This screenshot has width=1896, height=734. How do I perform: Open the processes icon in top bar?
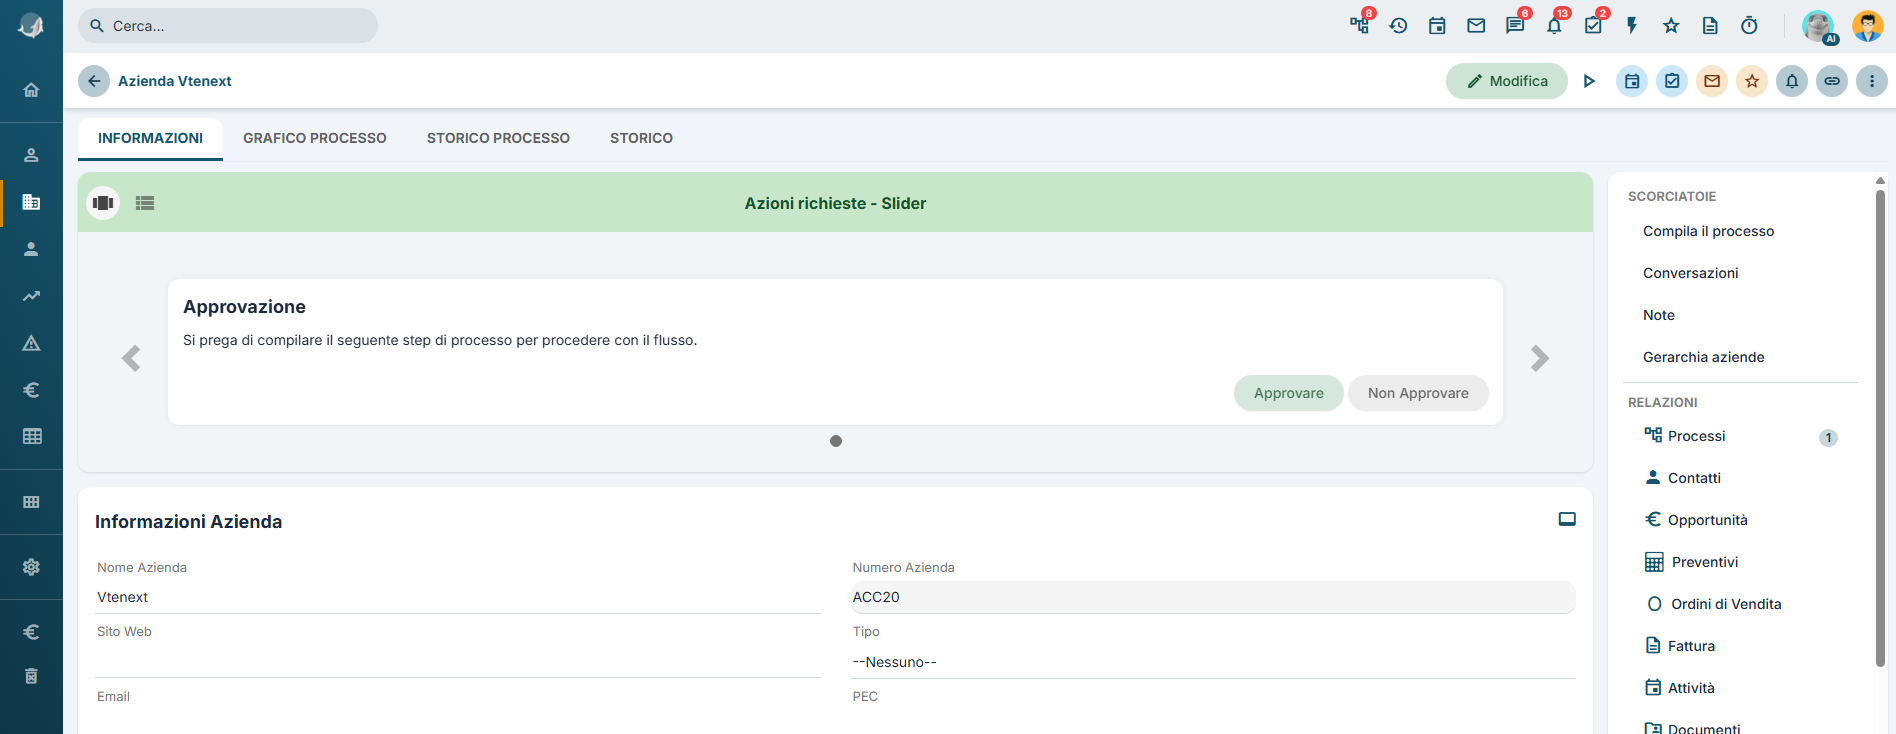tap(1359, 26)
